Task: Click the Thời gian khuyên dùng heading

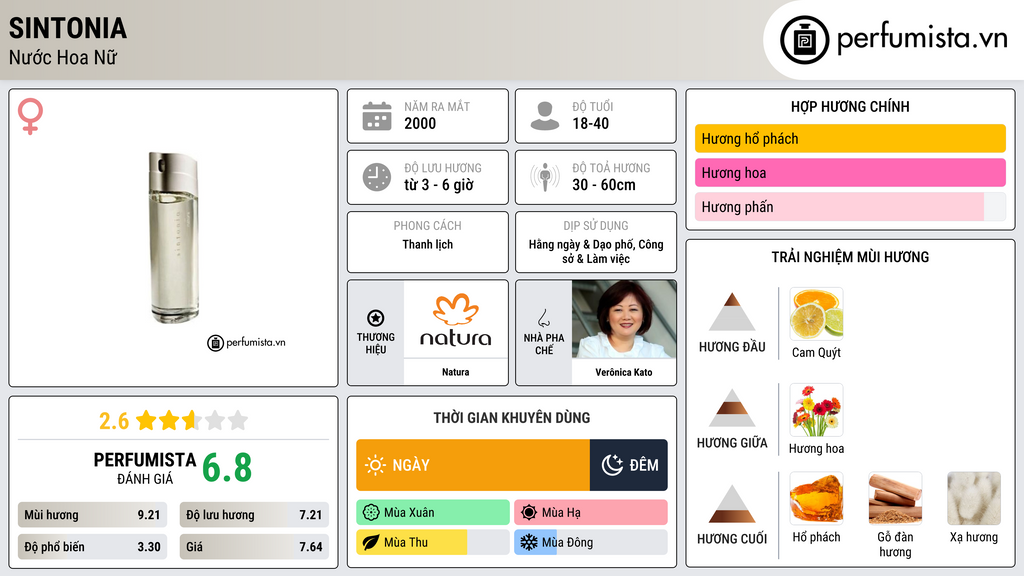Action: pyautogui.click(x=511, y=417)
